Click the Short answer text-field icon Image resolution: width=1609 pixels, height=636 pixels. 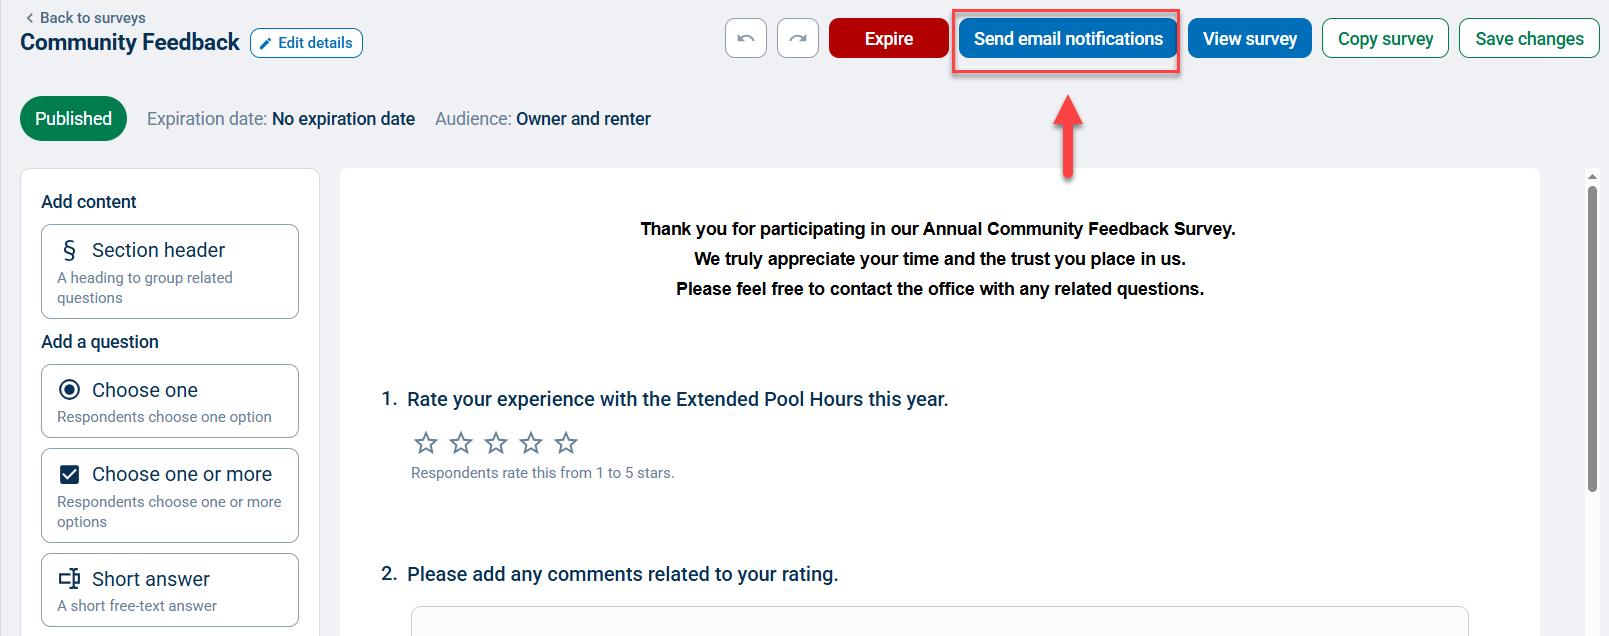[x=69, y=579]
